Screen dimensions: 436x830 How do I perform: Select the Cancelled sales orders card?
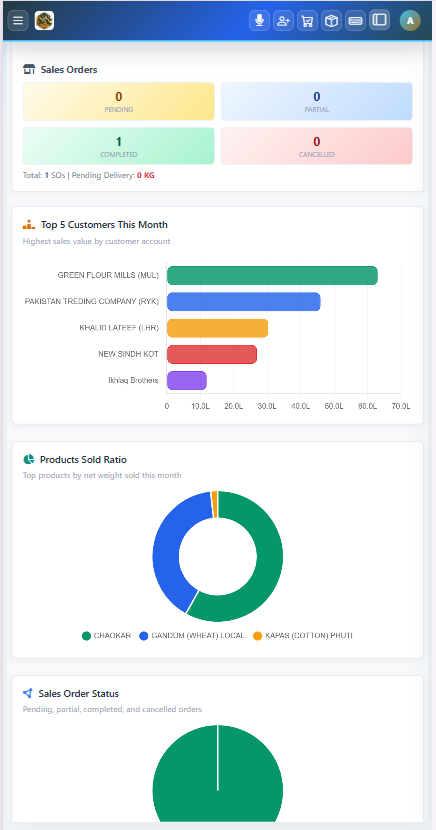tap(316, 146)
